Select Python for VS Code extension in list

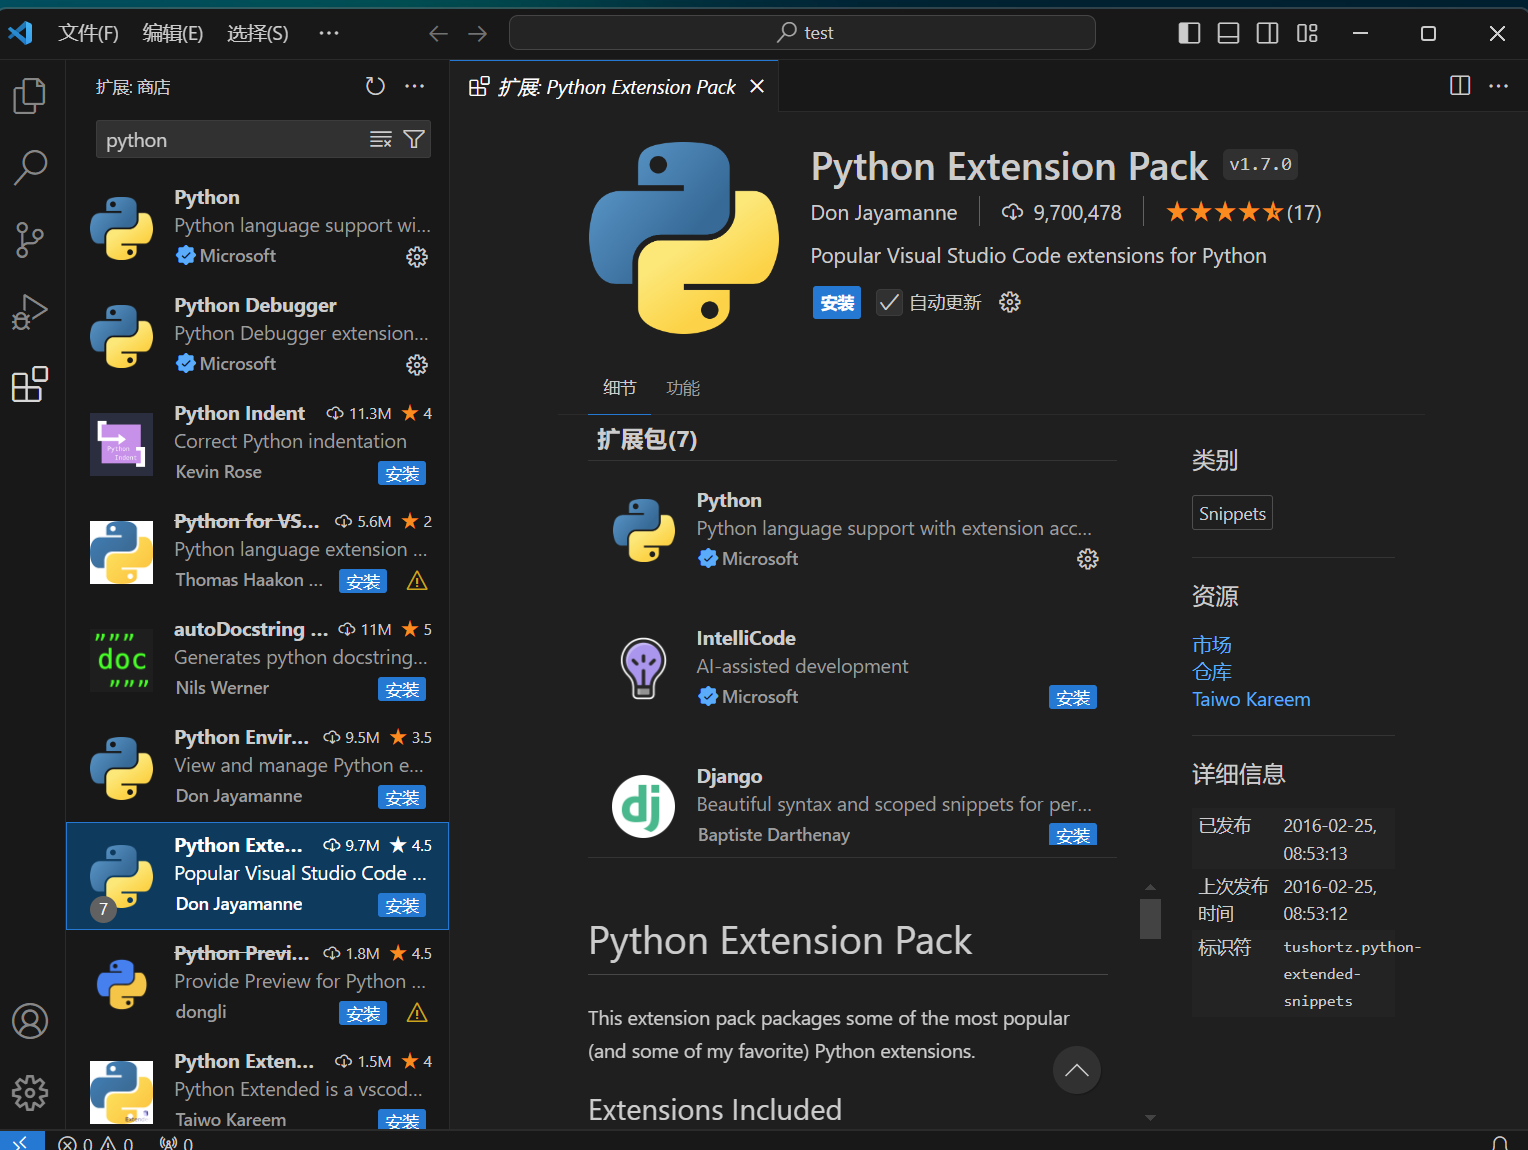(258, 552)
